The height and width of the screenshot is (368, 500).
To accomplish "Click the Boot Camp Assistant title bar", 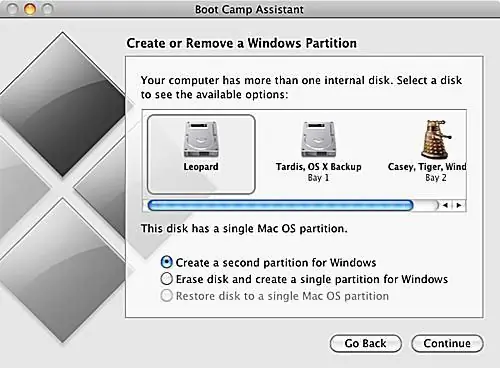I will tap(250, 9).
